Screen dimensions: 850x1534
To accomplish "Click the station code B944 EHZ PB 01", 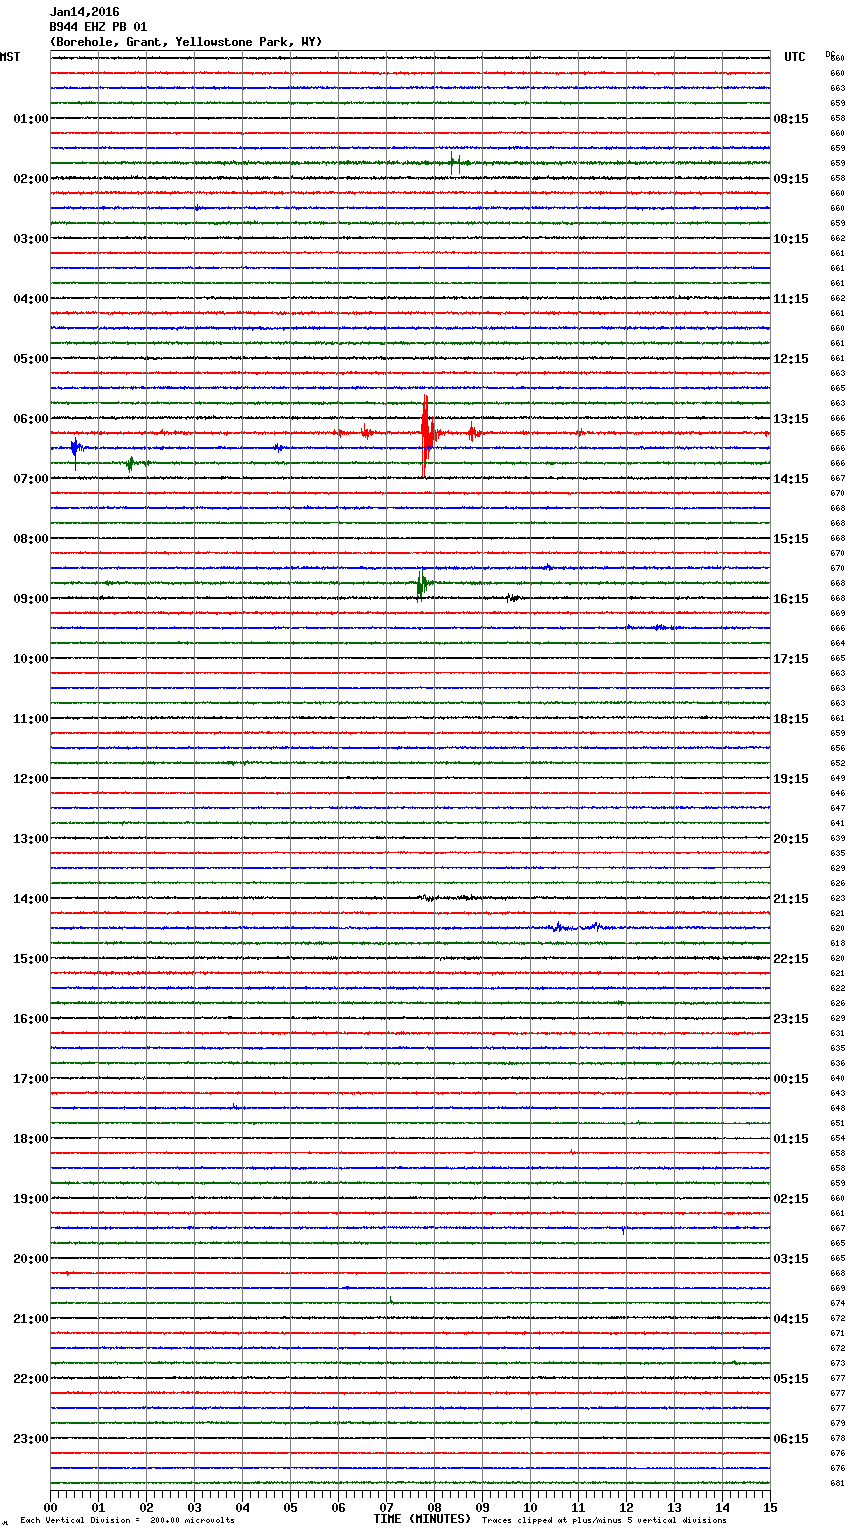I will [98, 27].
